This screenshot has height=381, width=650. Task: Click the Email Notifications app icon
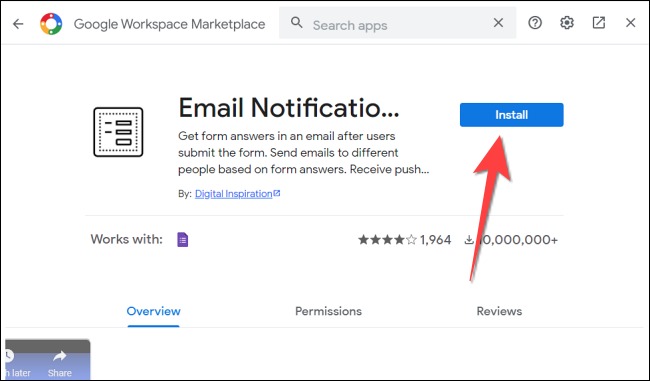coord(118,132)
